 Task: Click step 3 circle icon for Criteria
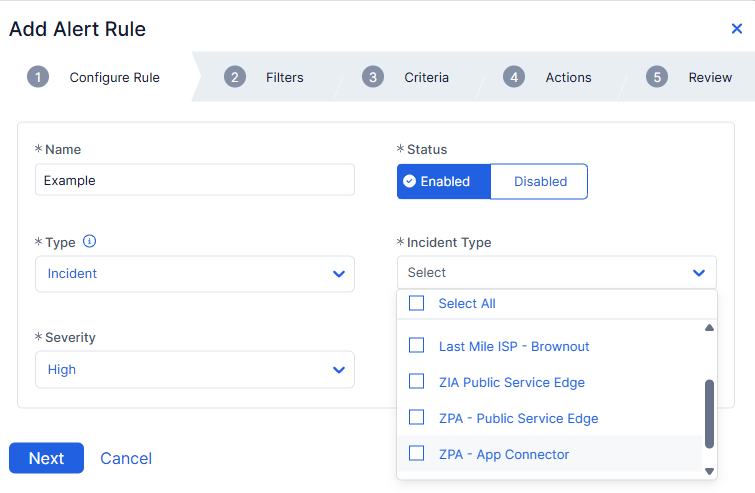click(x=373, y=77)
